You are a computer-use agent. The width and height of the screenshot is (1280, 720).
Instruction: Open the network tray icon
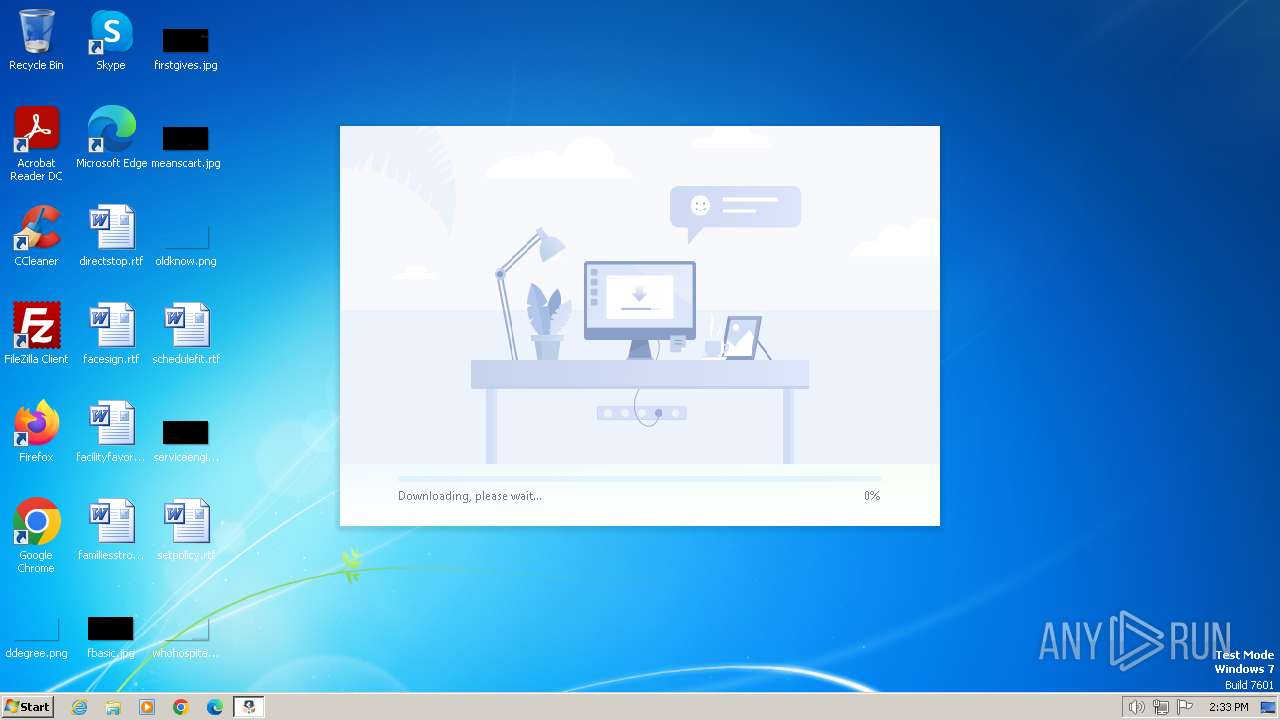pos(1160,707)
